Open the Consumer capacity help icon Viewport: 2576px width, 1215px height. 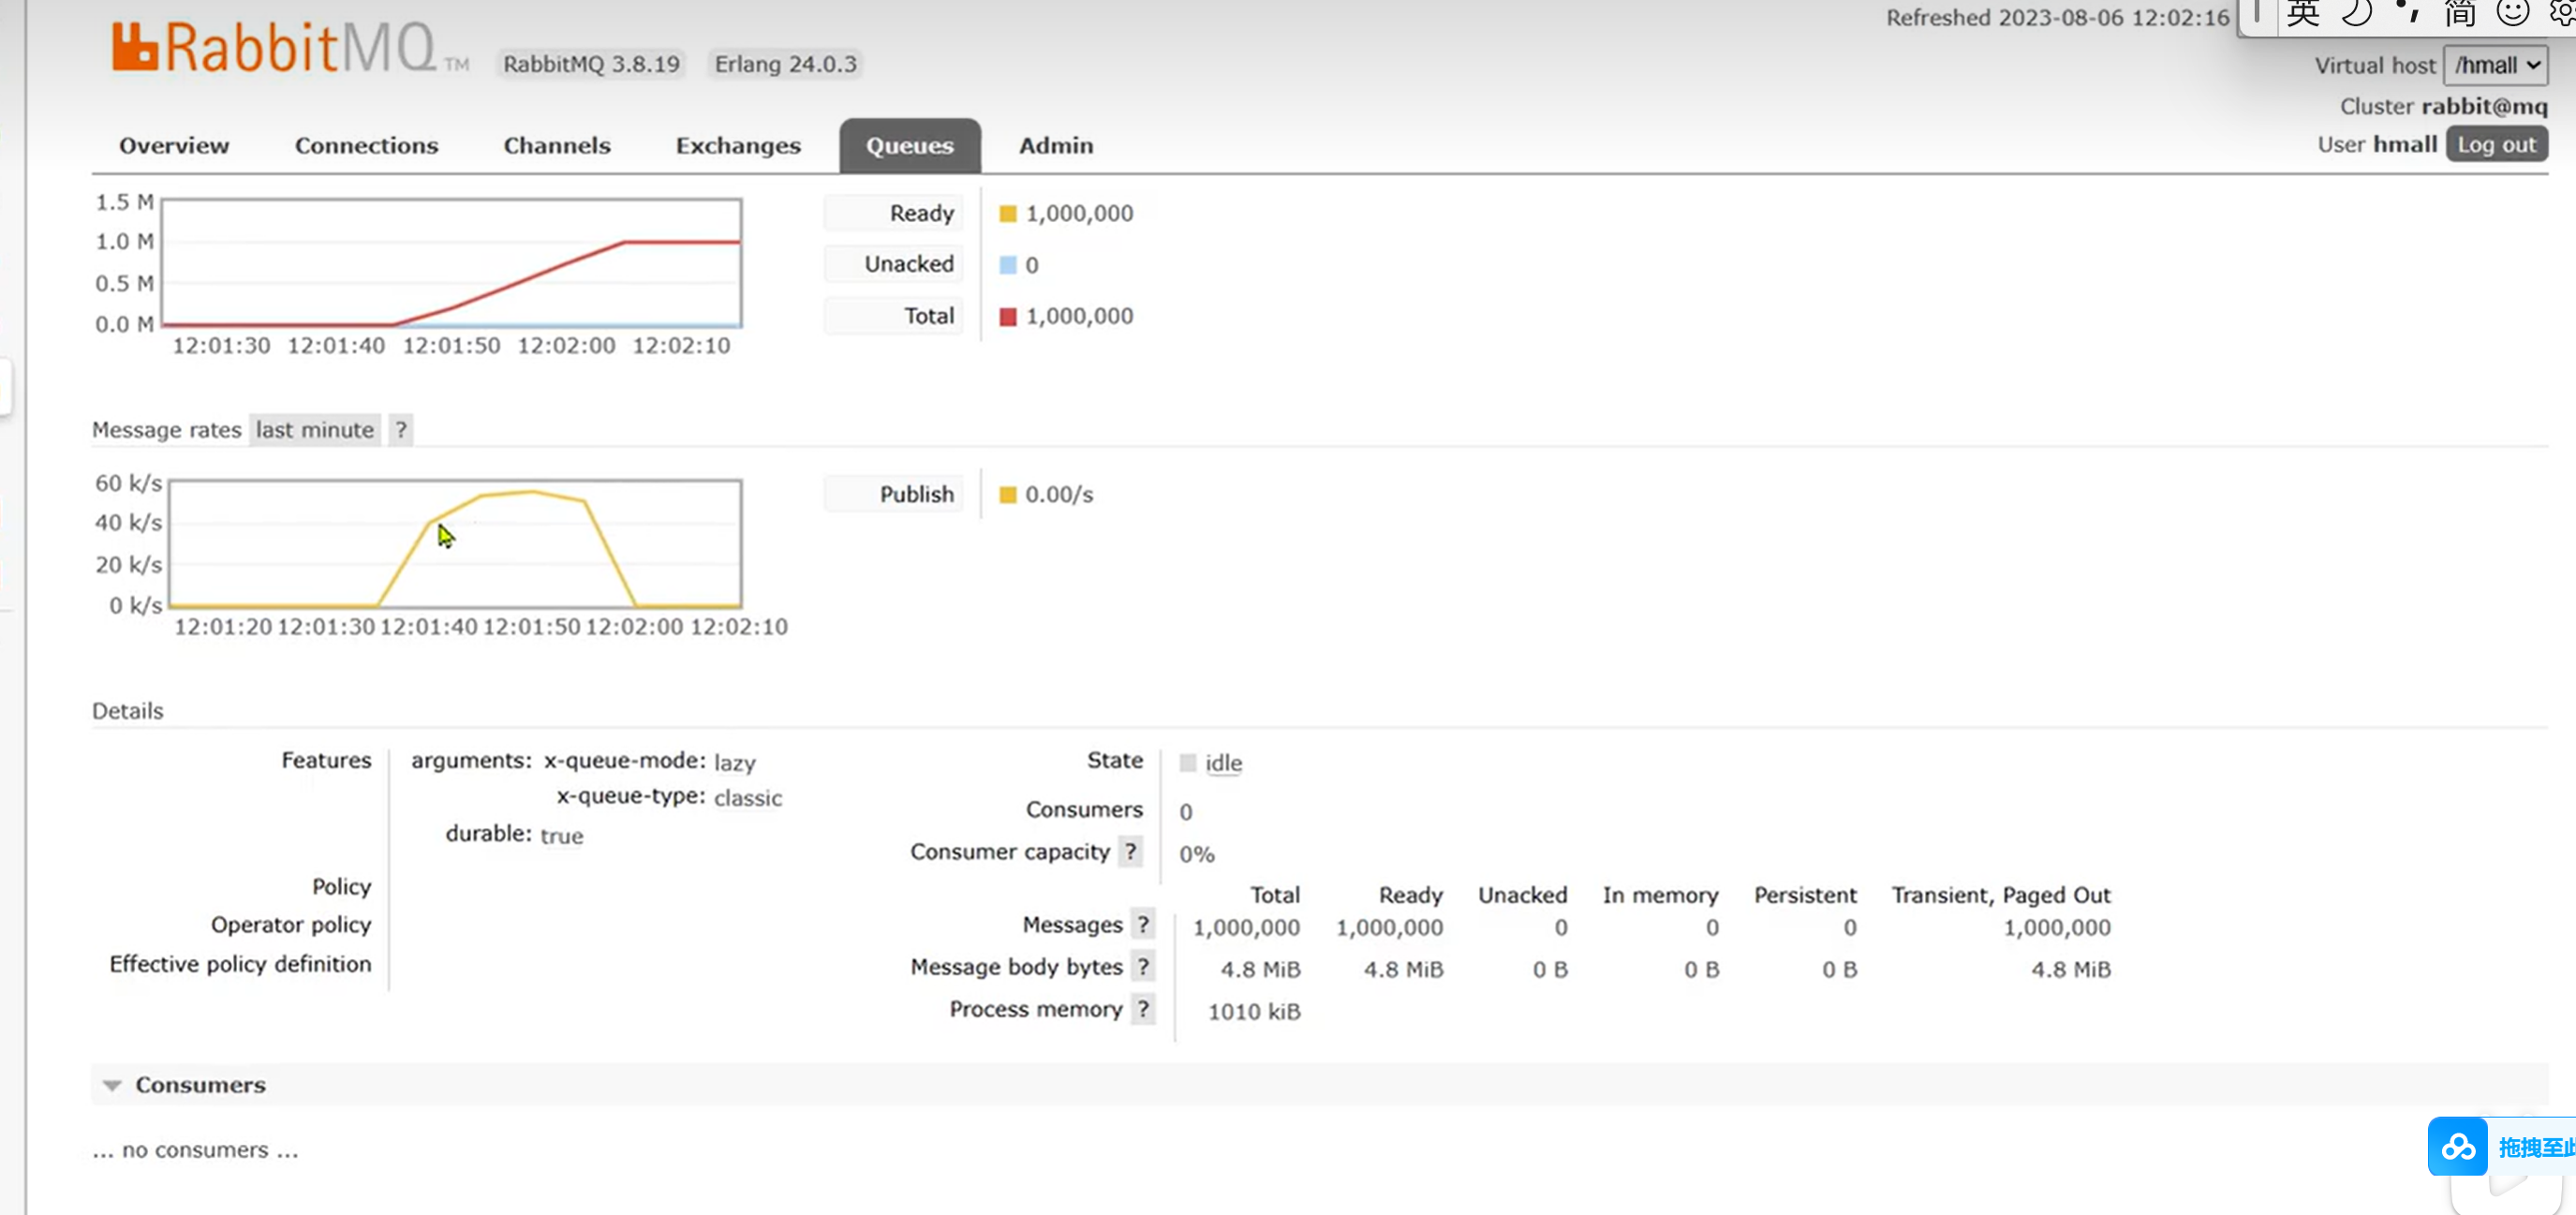click(1130, 852)
